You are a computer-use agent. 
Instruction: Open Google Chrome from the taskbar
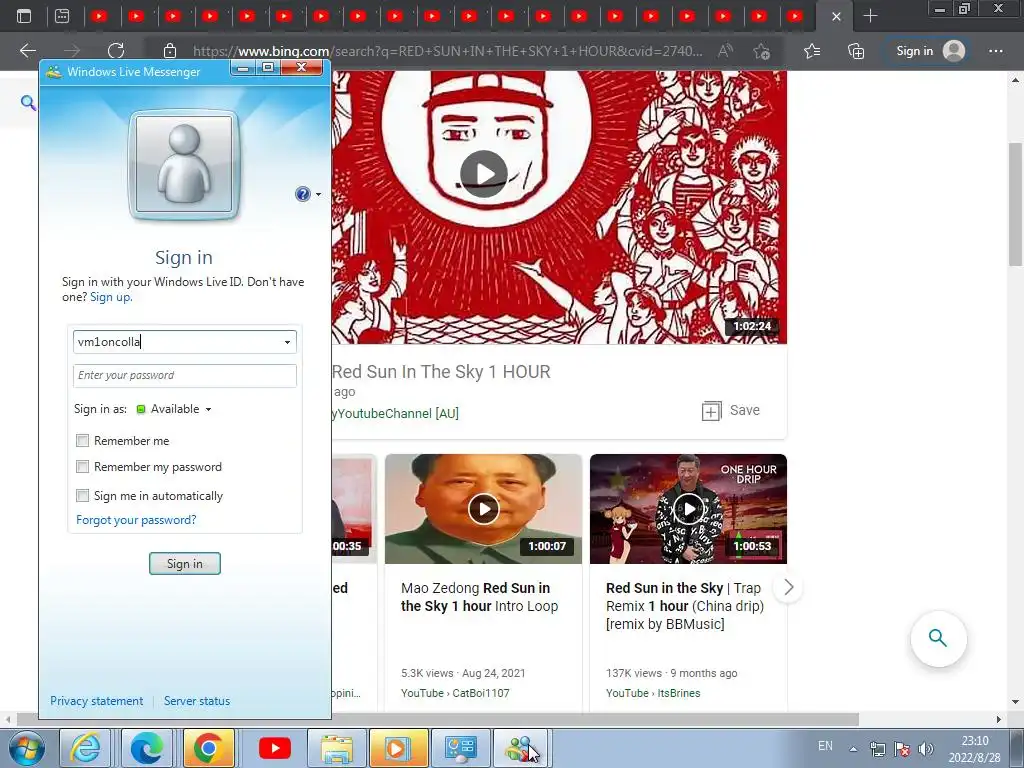[208, 748]
